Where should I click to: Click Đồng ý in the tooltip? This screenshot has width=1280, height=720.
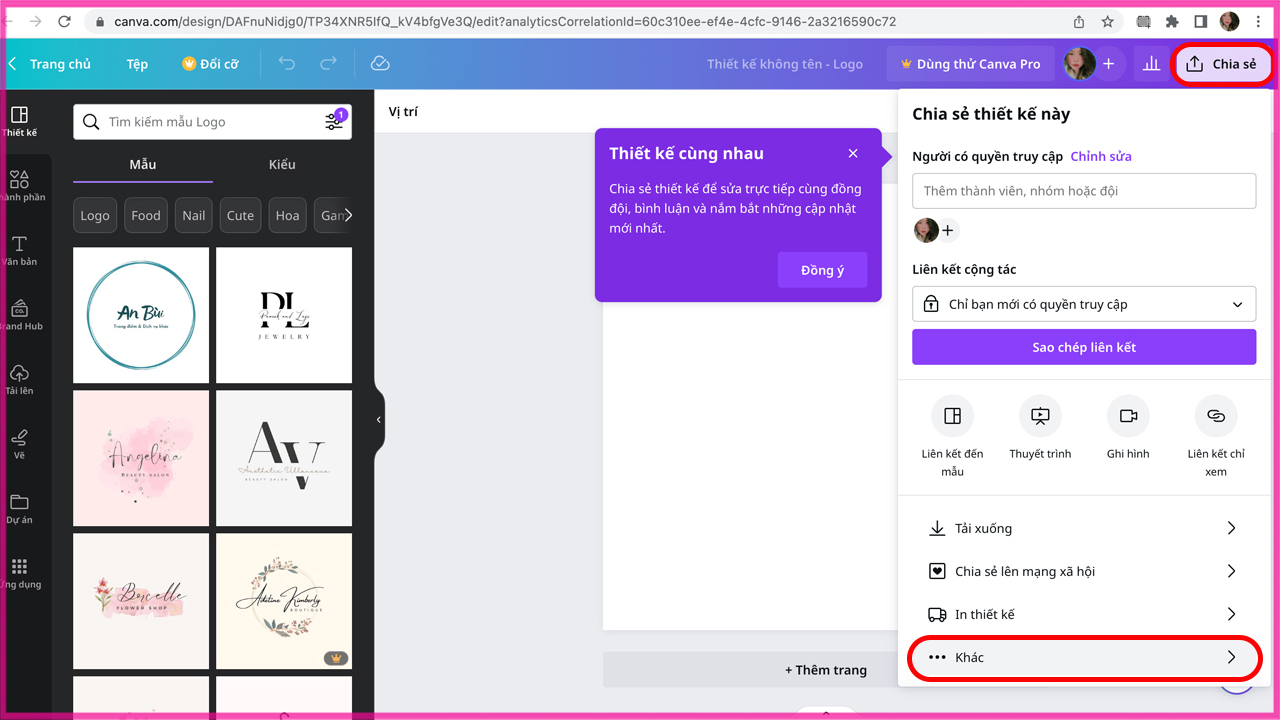(822, 270)
